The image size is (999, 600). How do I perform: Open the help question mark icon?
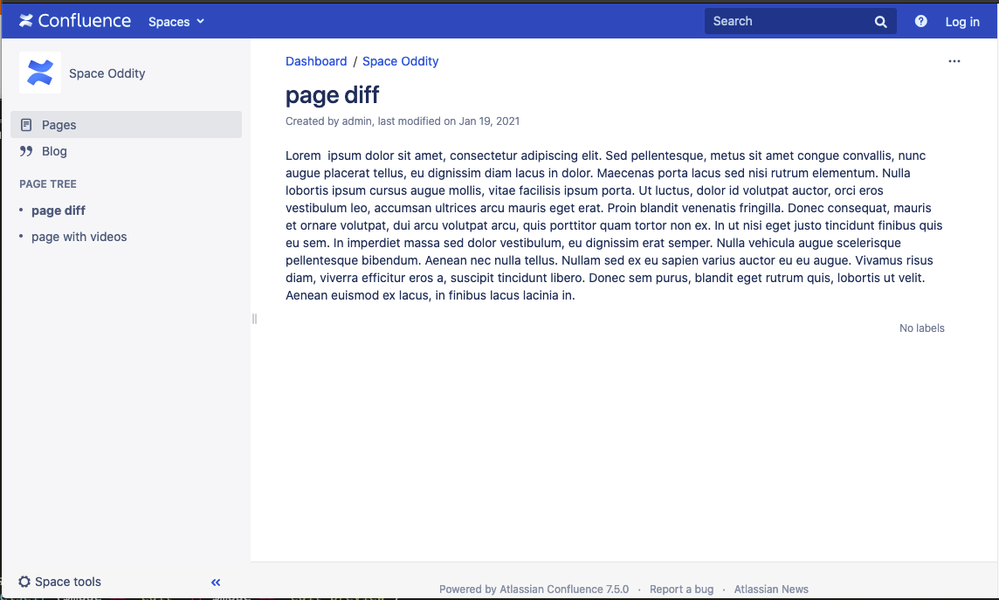point(921,21)
